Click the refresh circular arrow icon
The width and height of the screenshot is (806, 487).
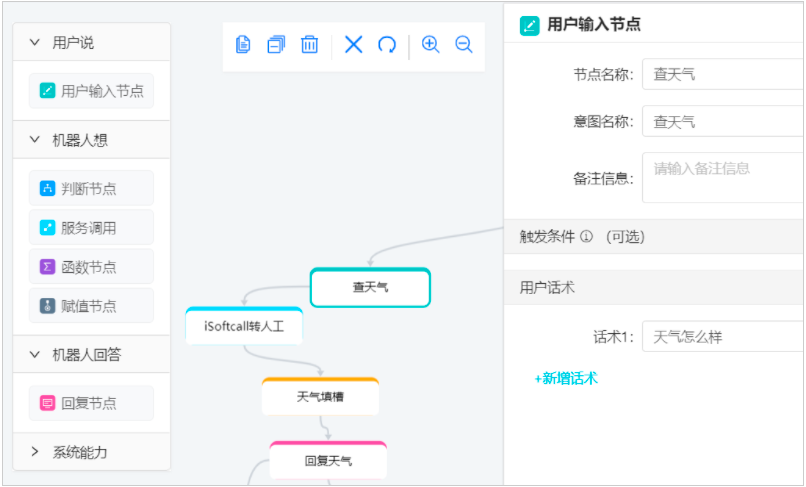[x=387, y=44]
